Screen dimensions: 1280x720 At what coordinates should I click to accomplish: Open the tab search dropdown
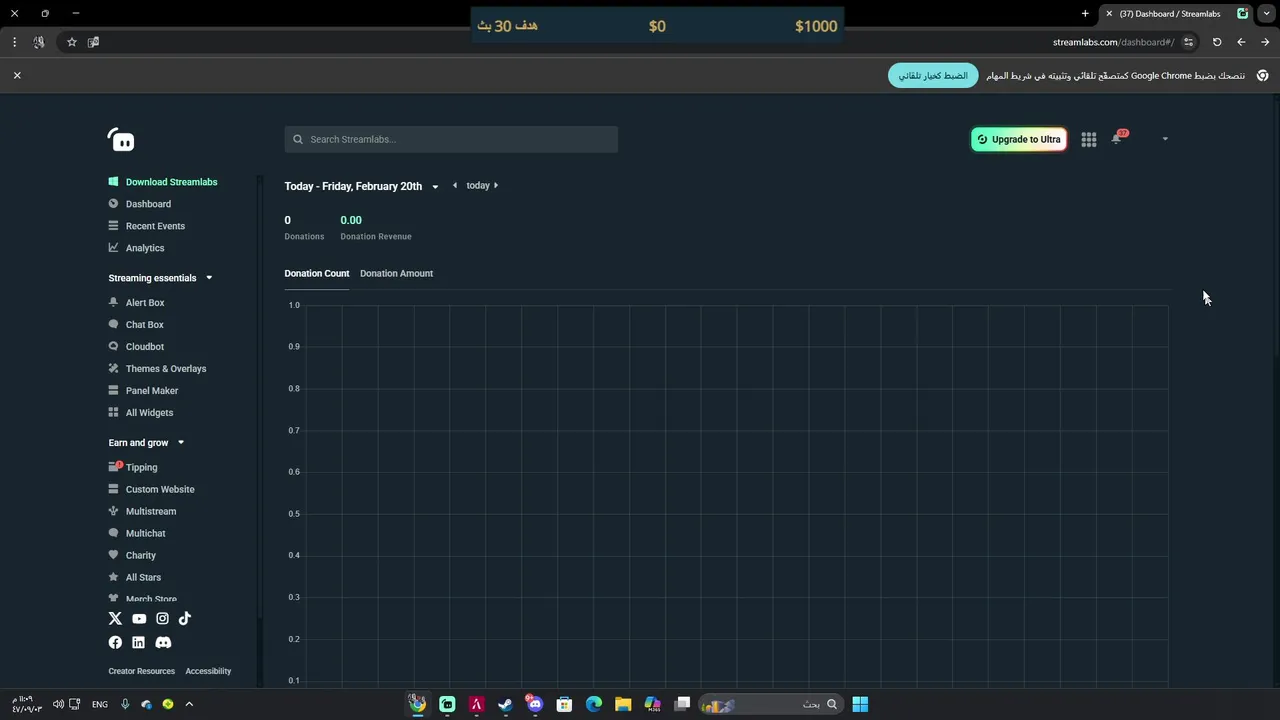[1268, 14]
